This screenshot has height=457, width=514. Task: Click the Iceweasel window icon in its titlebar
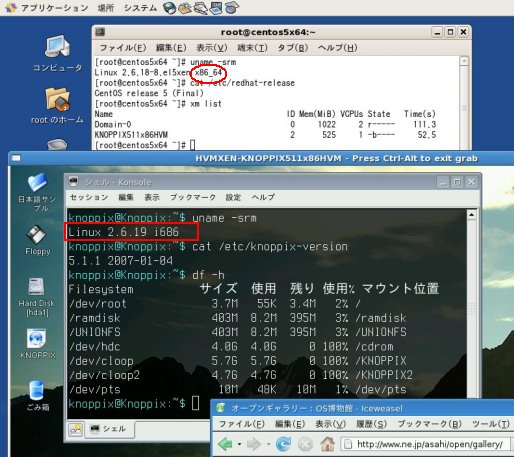(x=220, y=408)
